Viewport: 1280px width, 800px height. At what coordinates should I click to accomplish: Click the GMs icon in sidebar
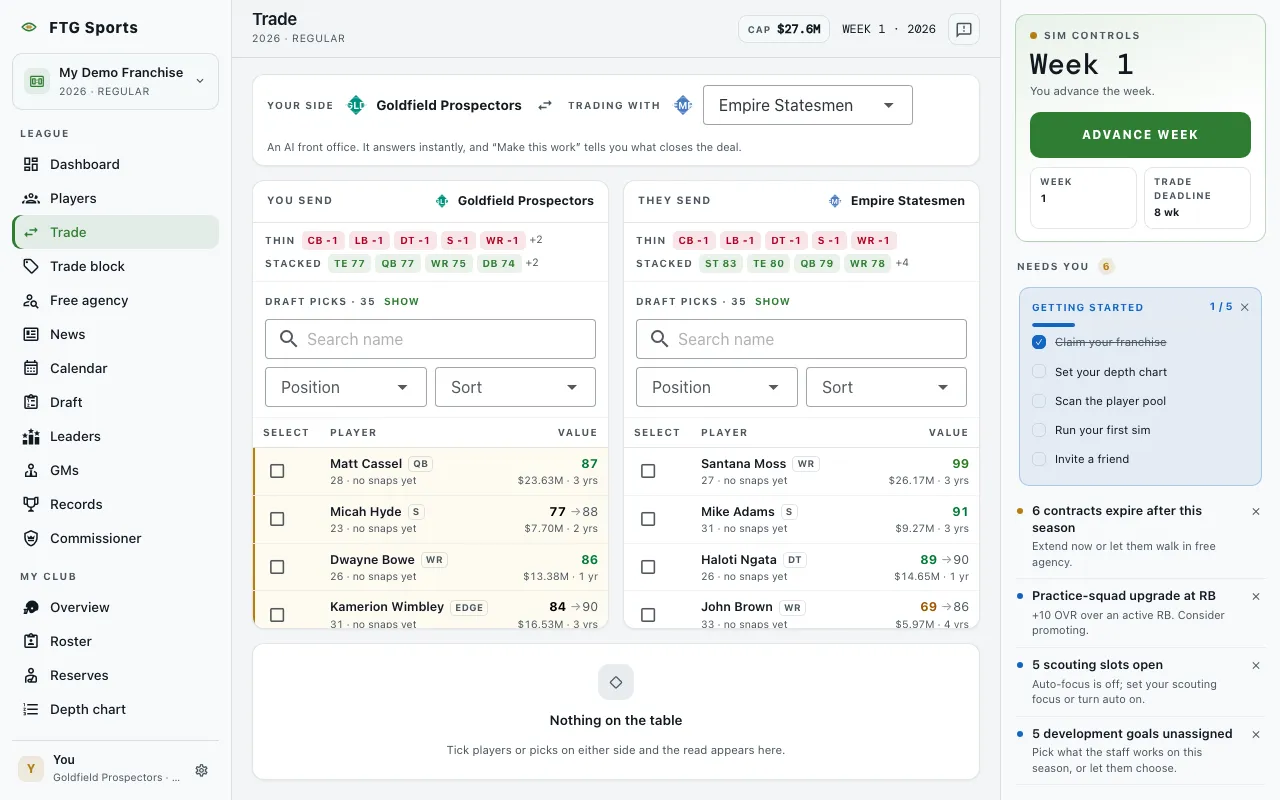(x=31, y=470)
